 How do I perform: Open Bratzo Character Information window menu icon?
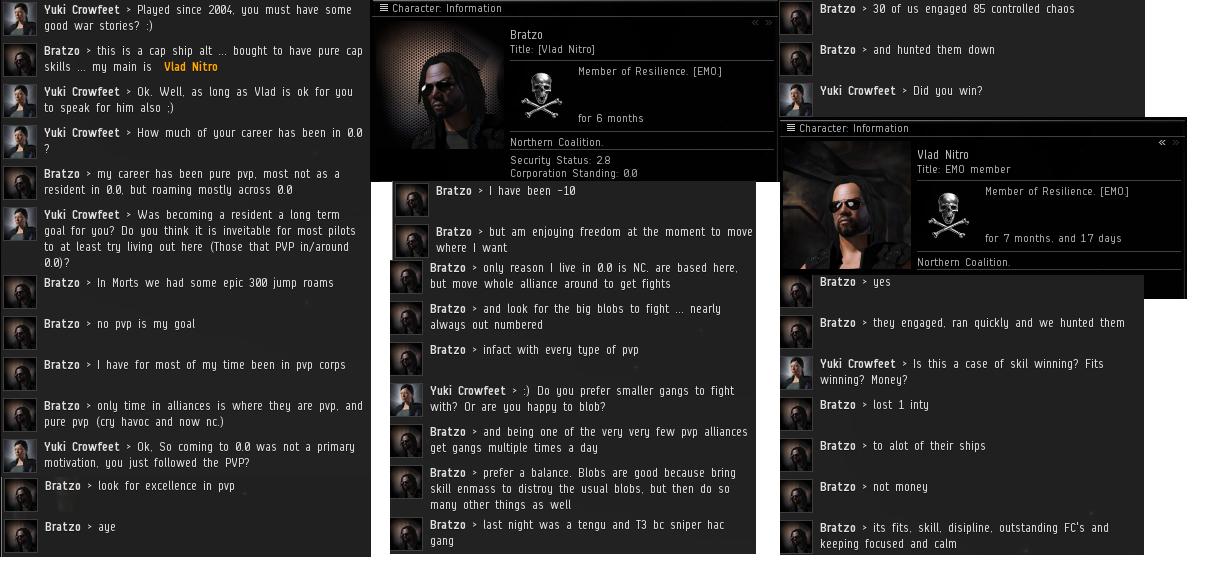pyautogui.click(x=384, y=8)
